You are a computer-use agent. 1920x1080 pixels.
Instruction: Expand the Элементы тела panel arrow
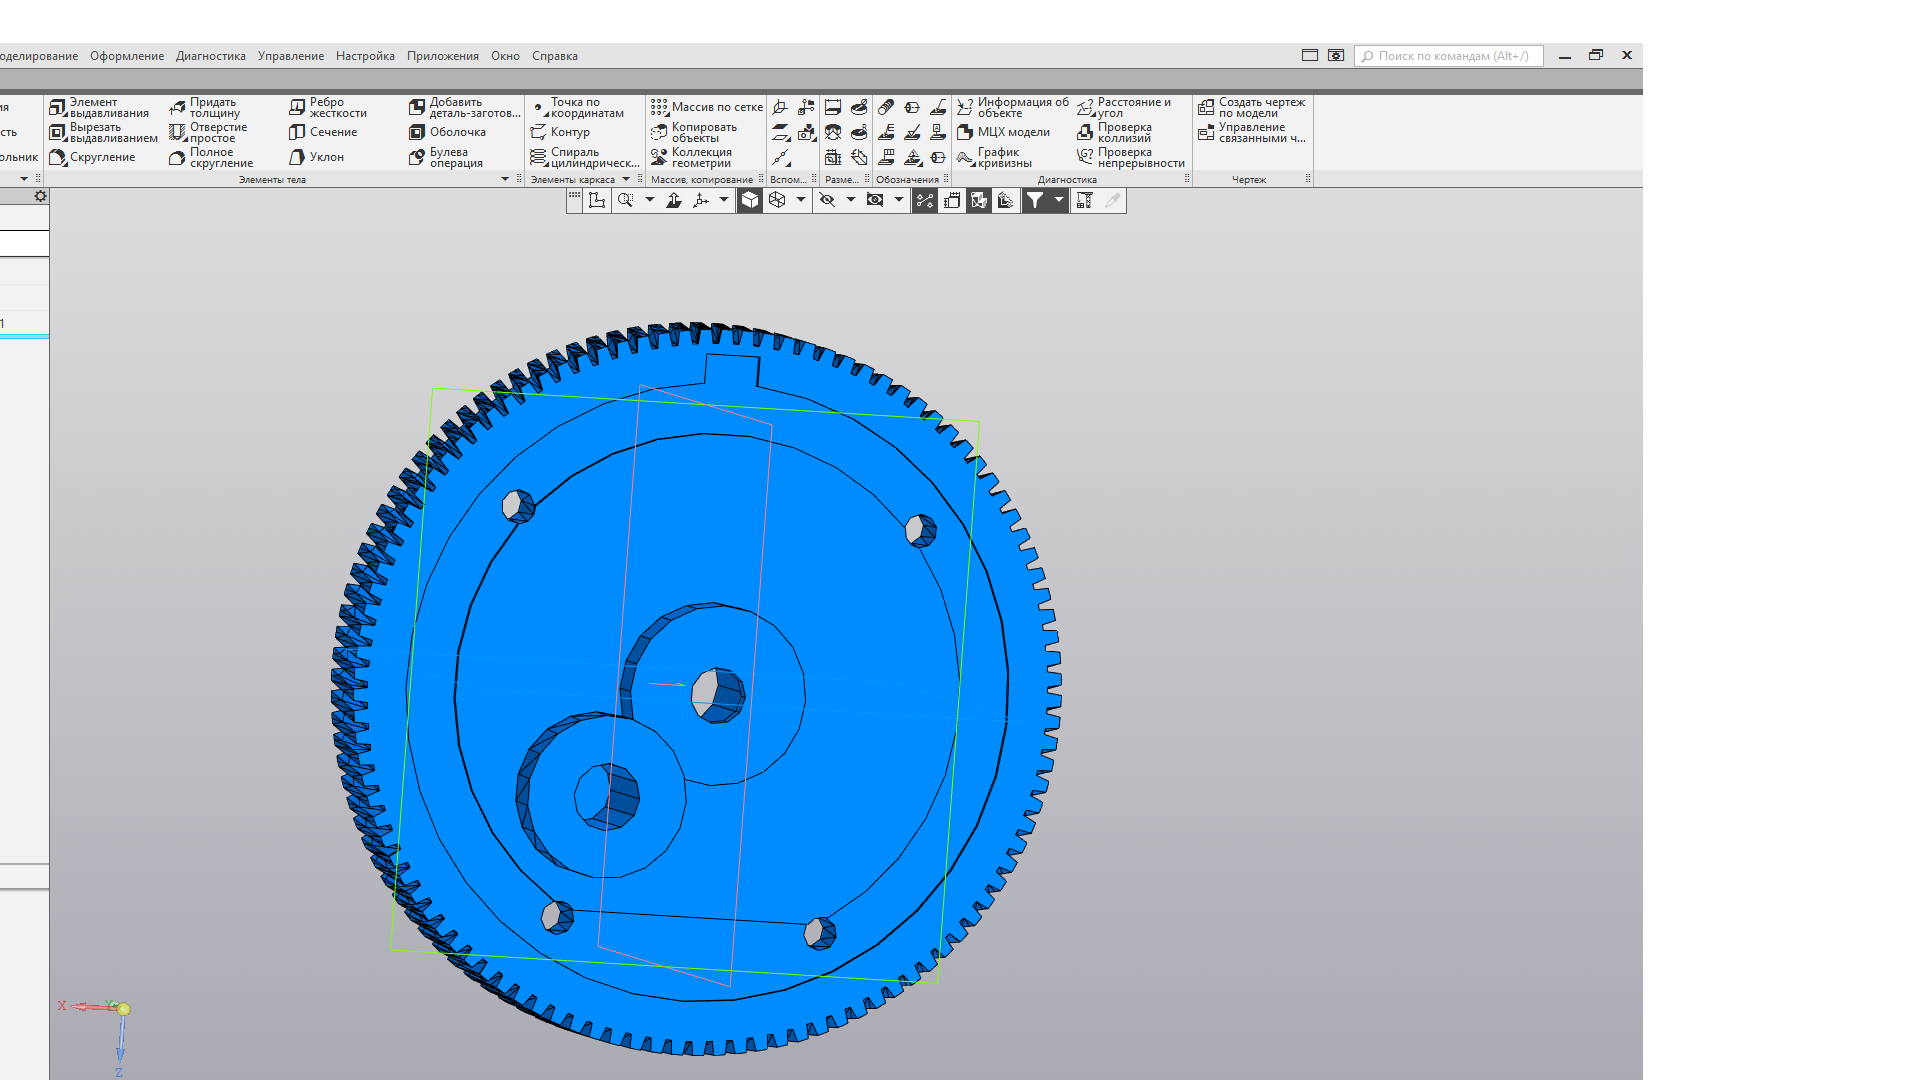tap(505, 179)
